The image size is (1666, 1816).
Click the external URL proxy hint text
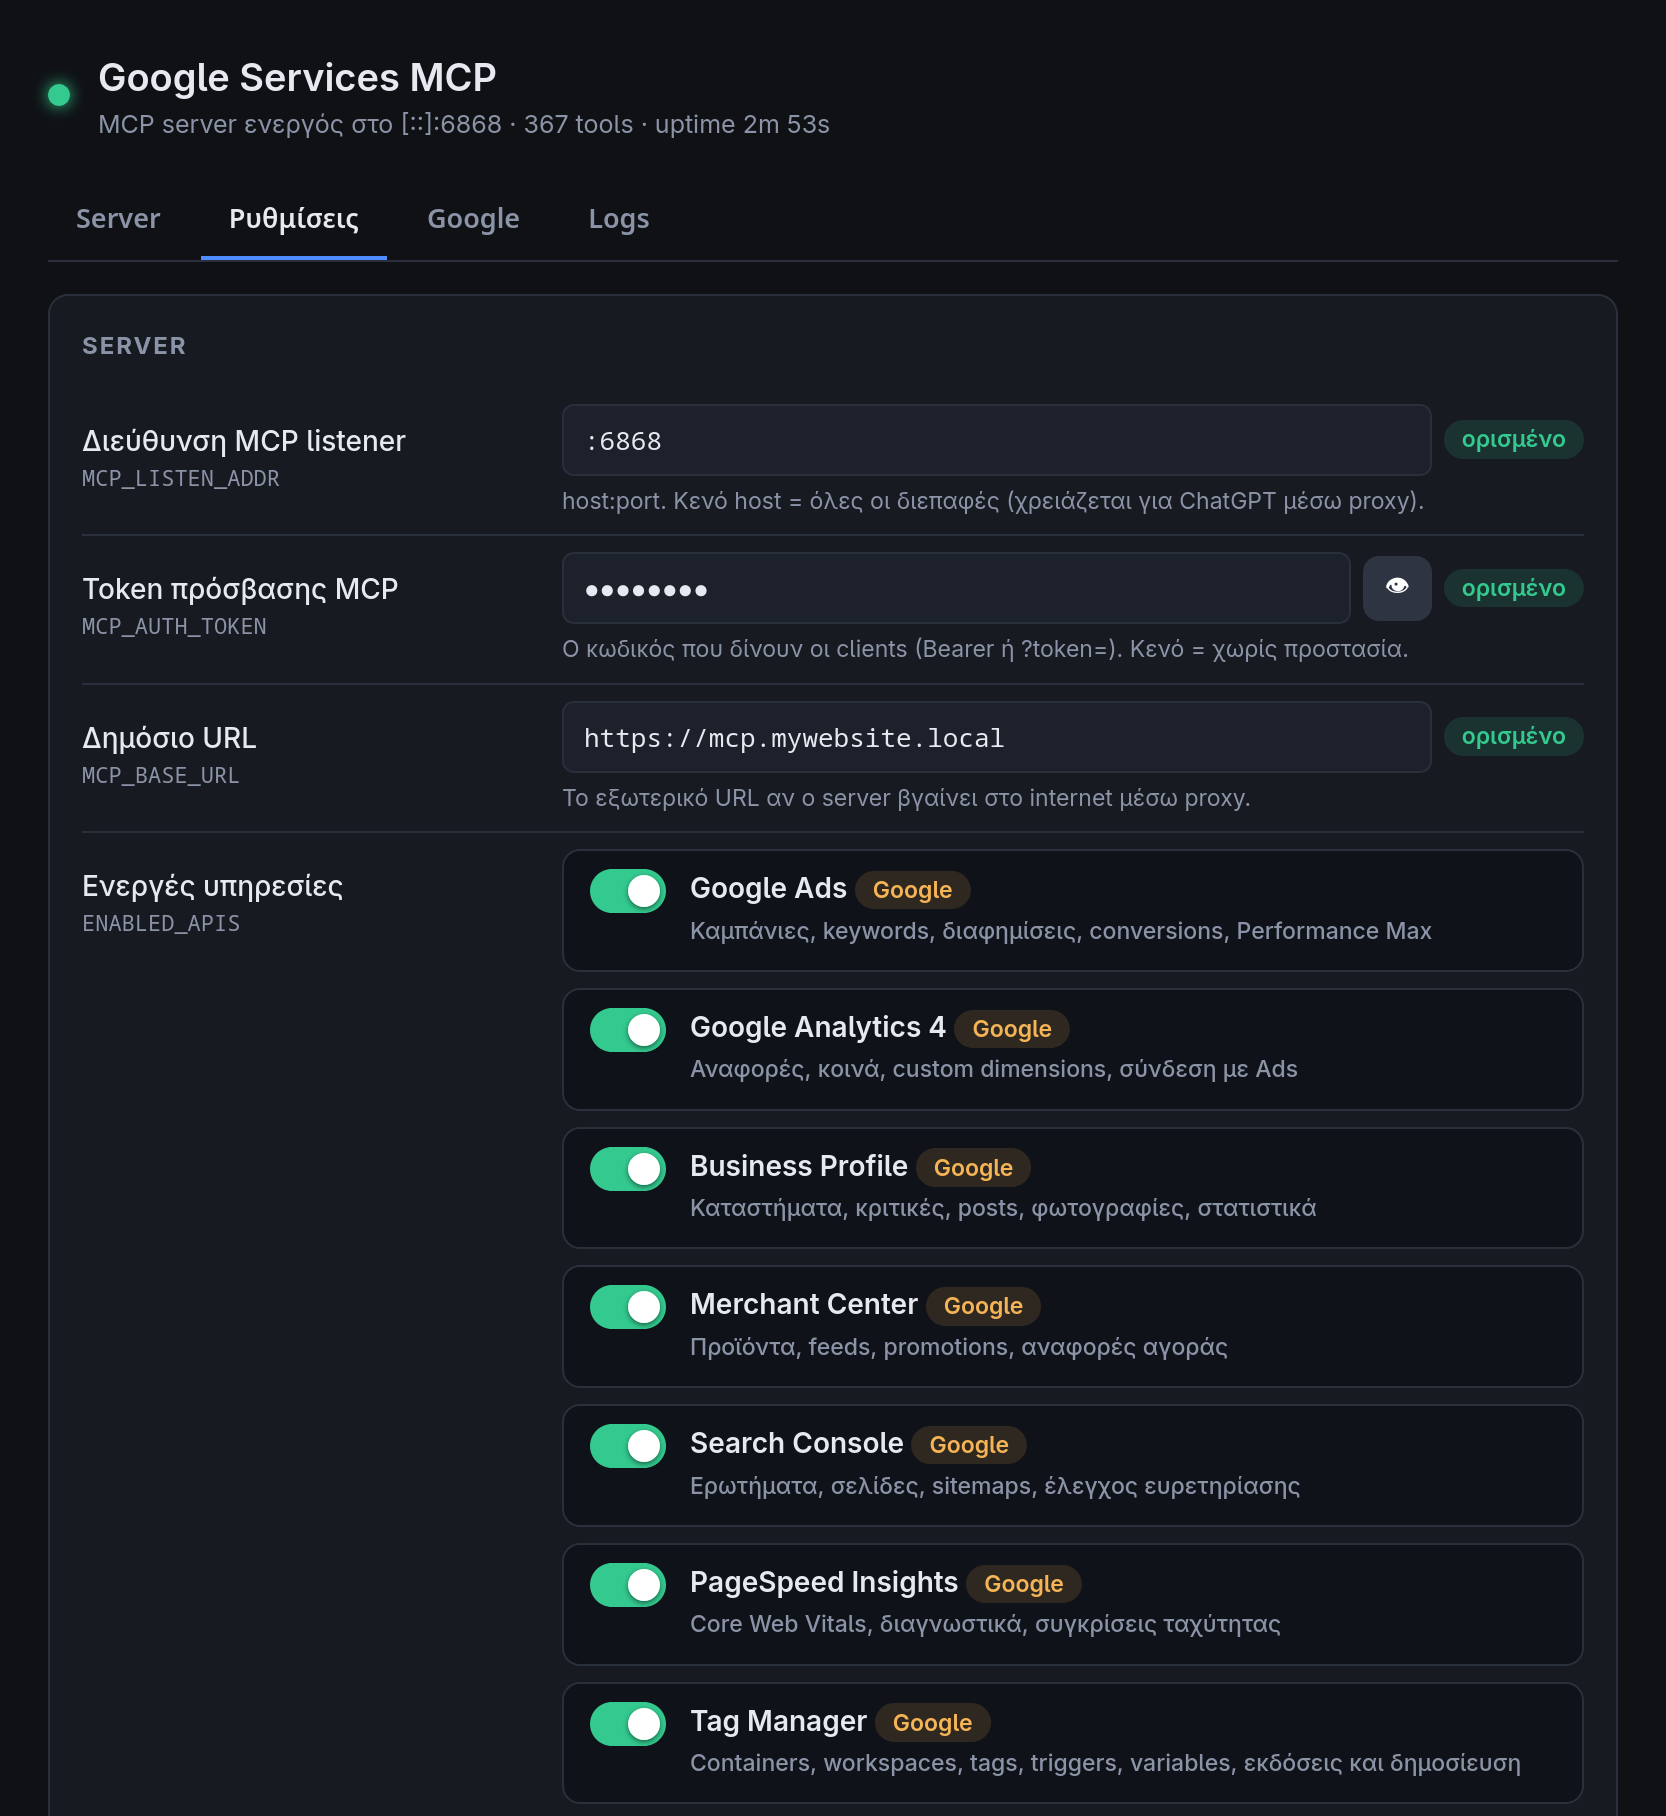pyautogui.click(x=906, y=799)
